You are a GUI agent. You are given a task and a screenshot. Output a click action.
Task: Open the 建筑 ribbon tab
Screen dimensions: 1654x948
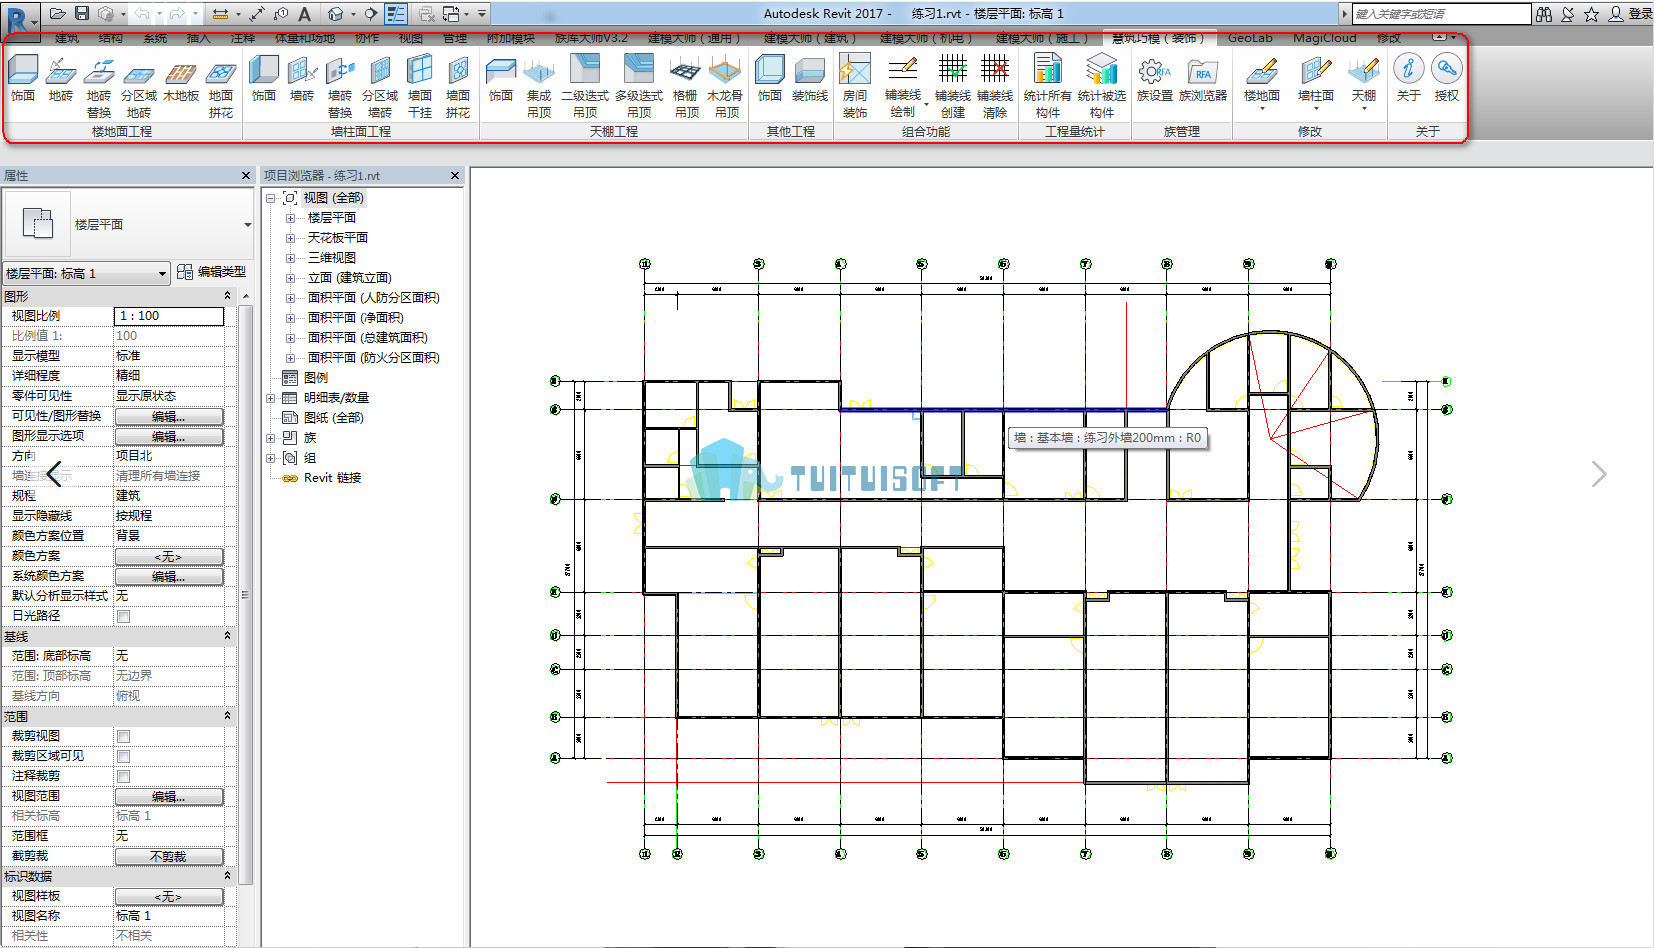pos(67,38)
